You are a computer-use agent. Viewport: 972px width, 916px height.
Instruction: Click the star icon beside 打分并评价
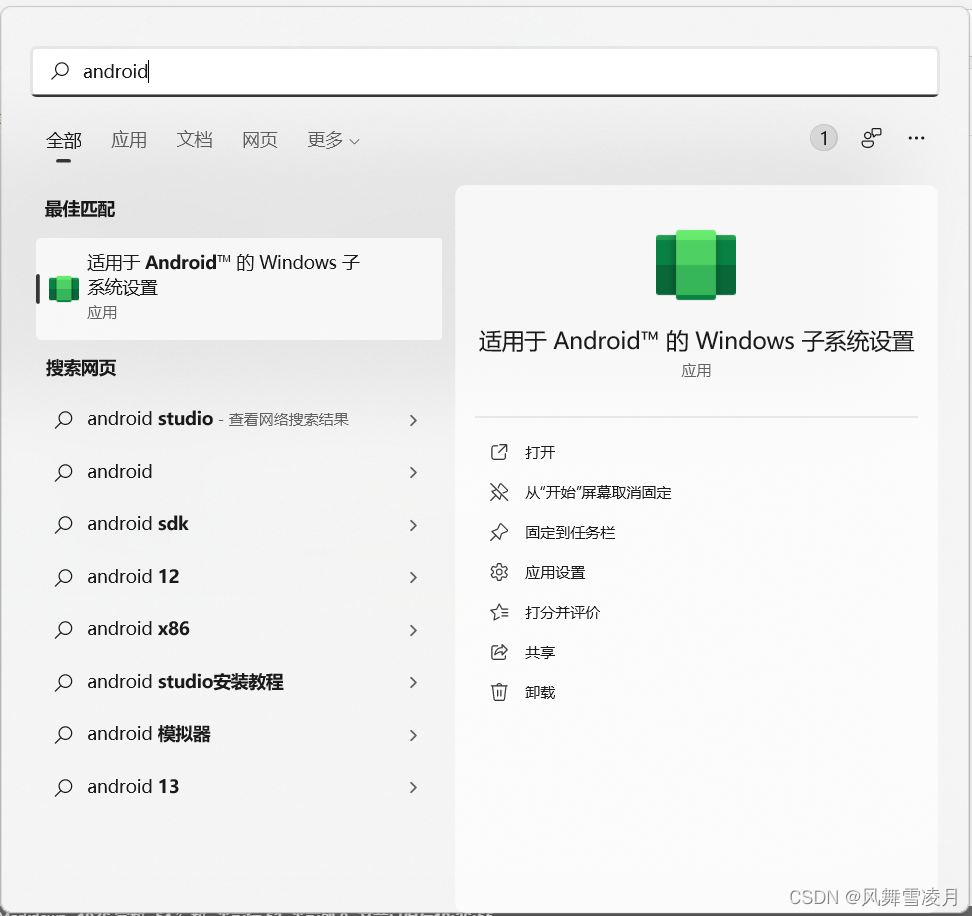(499, 612)
